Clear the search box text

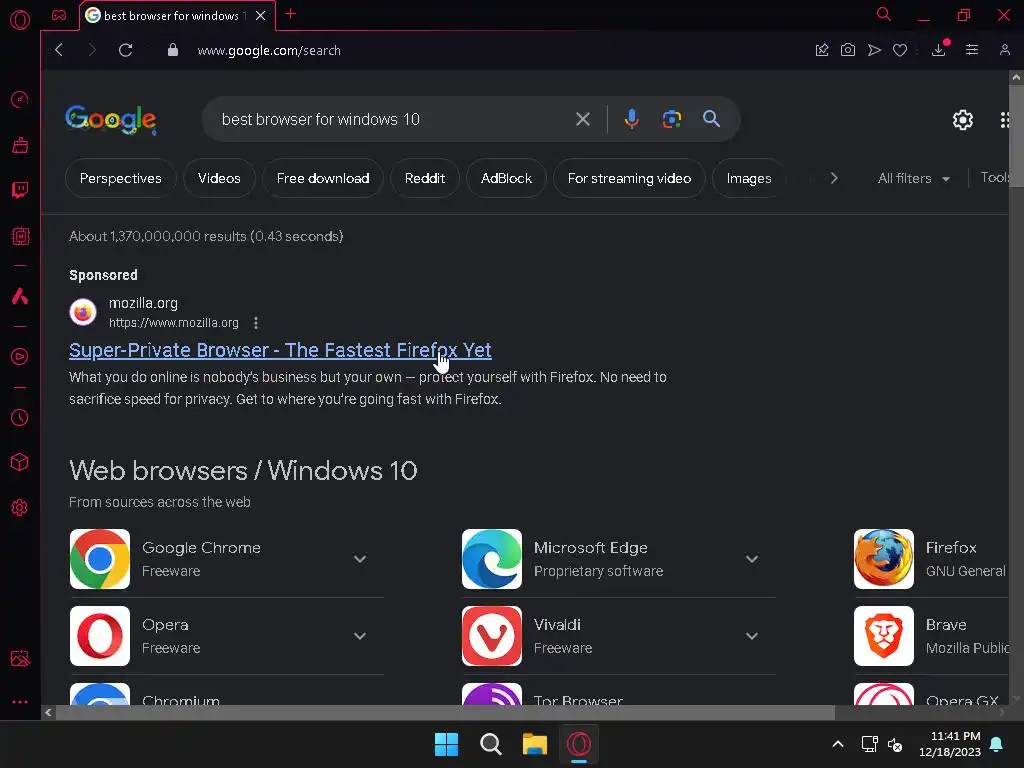[583, 119]
